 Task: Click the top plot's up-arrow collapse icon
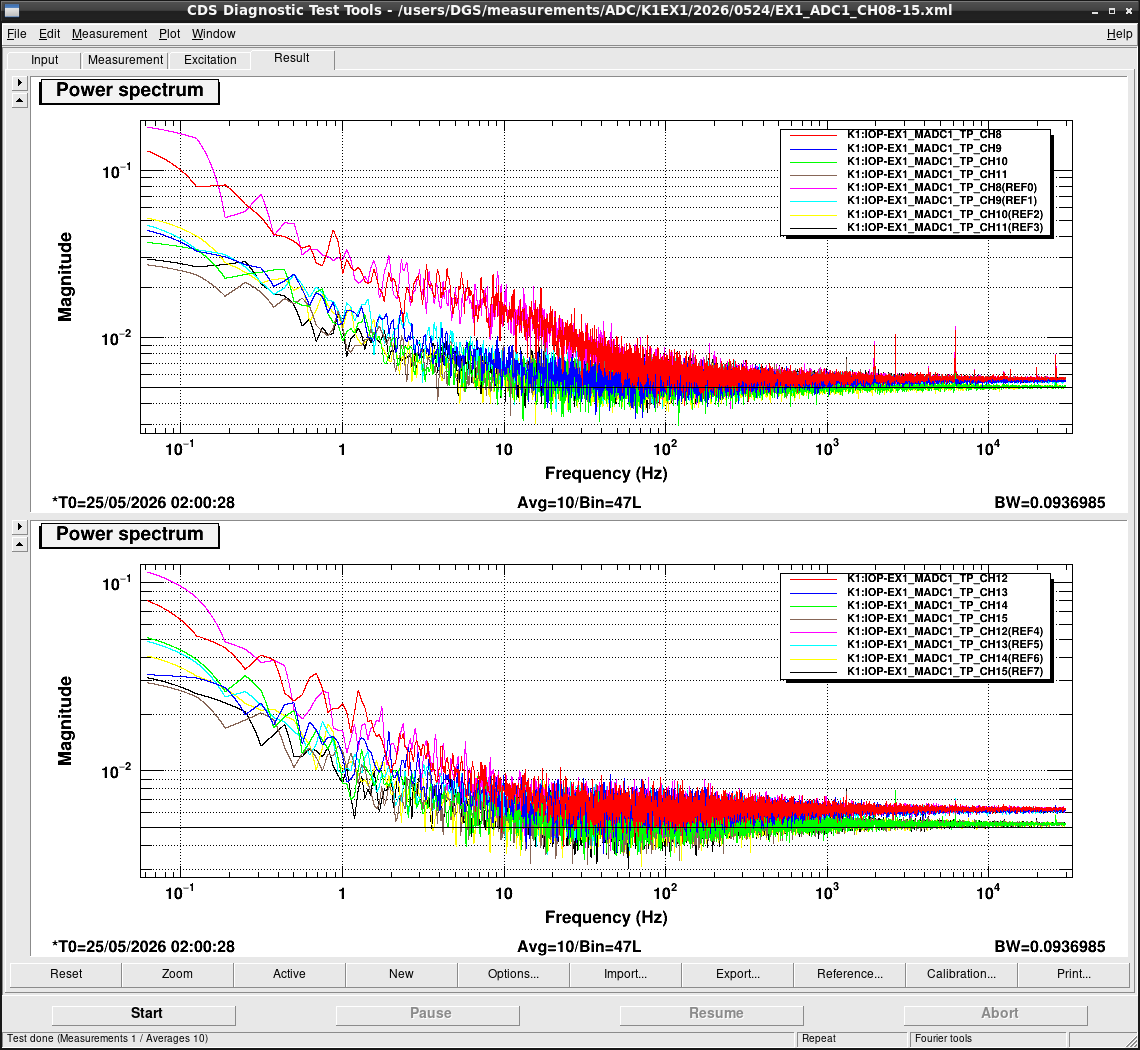coord(20,100)
